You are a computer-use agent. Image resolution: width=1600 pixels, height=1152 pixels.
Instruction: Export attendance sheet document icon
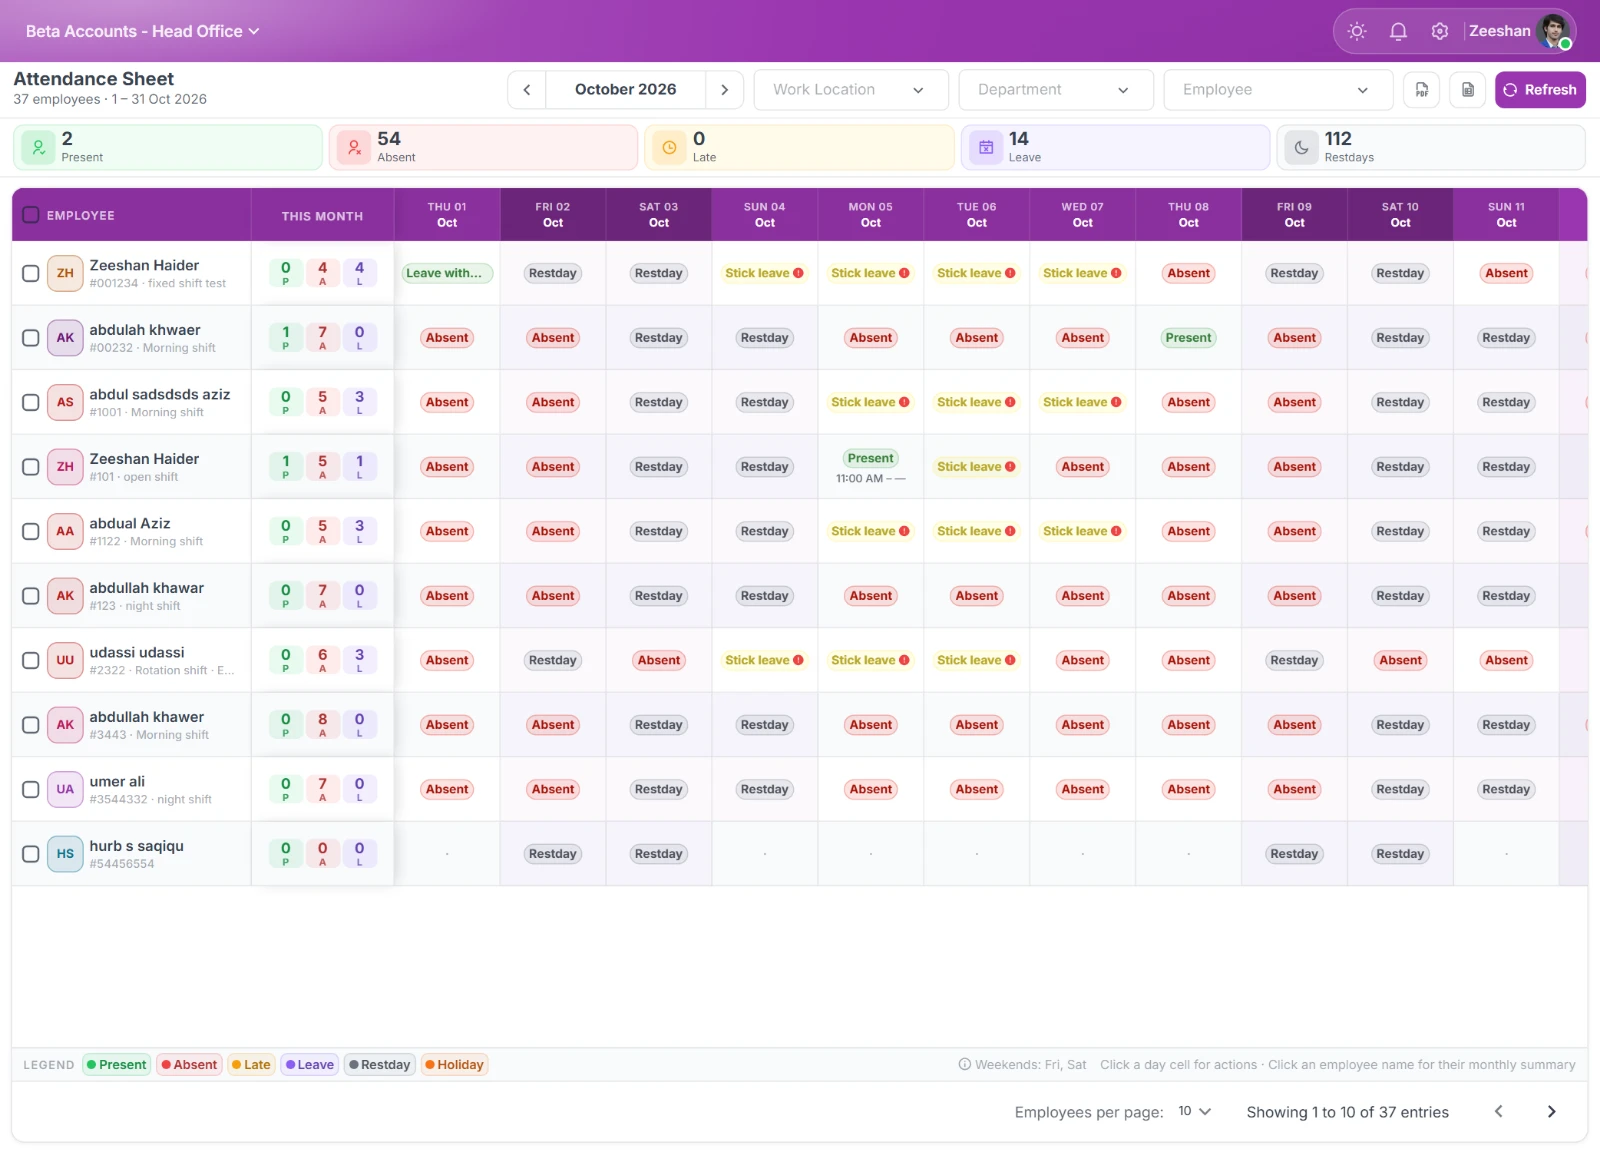[x=1468, y=90]
